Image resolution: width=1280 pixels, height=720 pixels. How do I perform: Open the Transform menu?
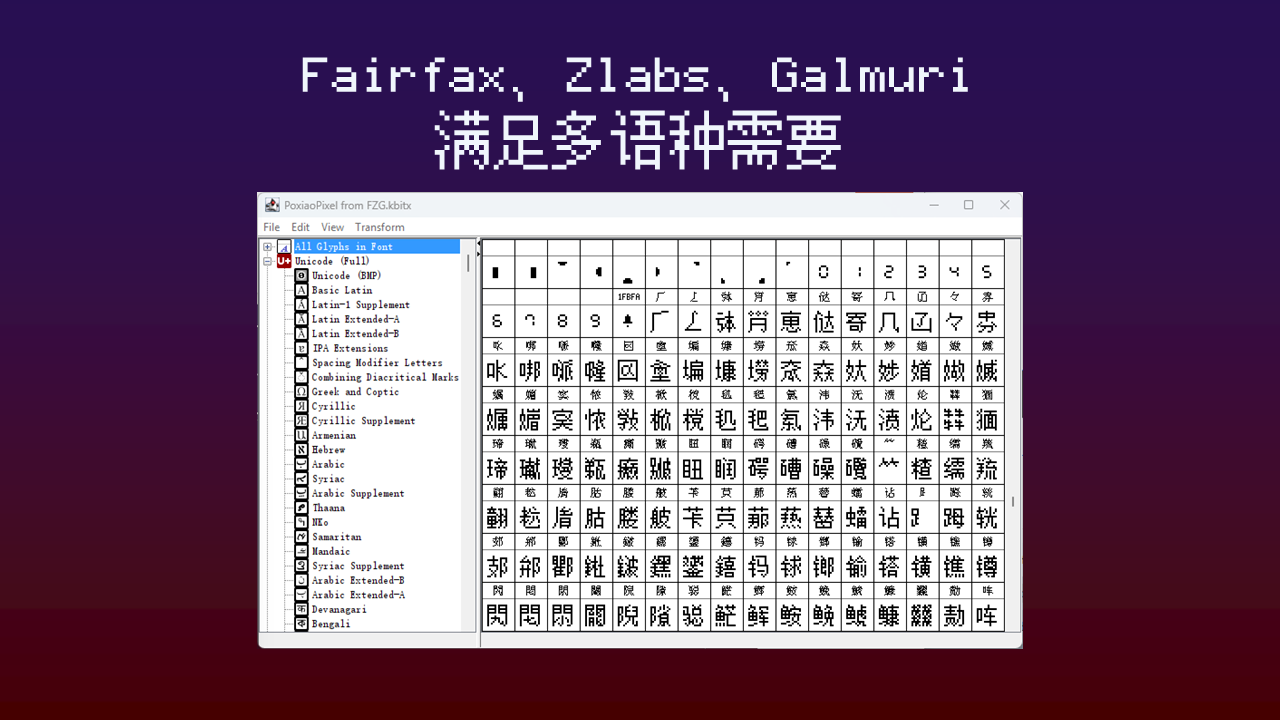(380, 227)
